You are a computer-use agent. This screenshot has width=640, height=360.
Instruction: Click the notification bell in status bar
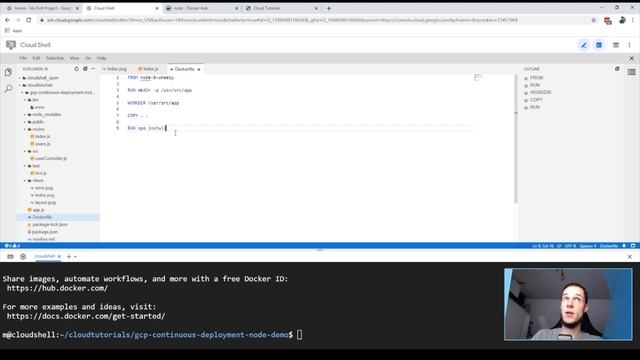(x=624, y=246)
